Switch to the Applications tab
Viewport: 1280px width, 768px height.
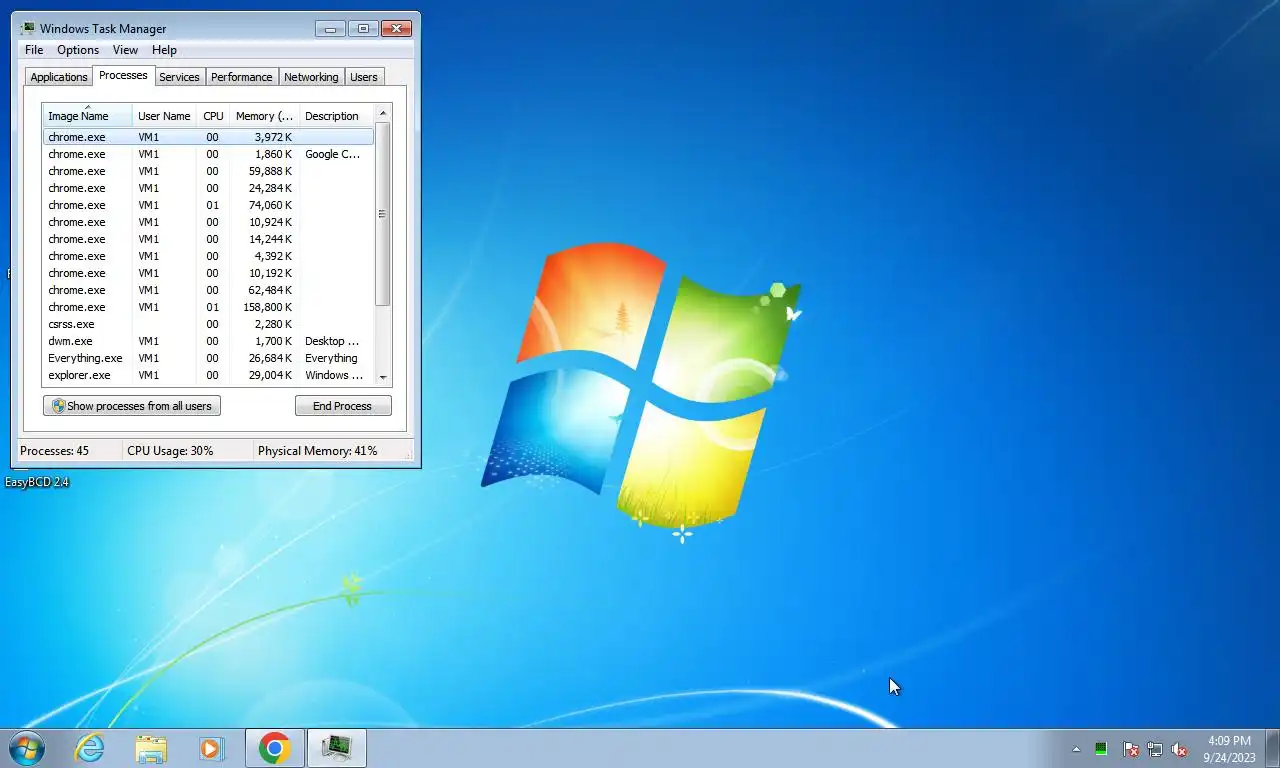59,77
